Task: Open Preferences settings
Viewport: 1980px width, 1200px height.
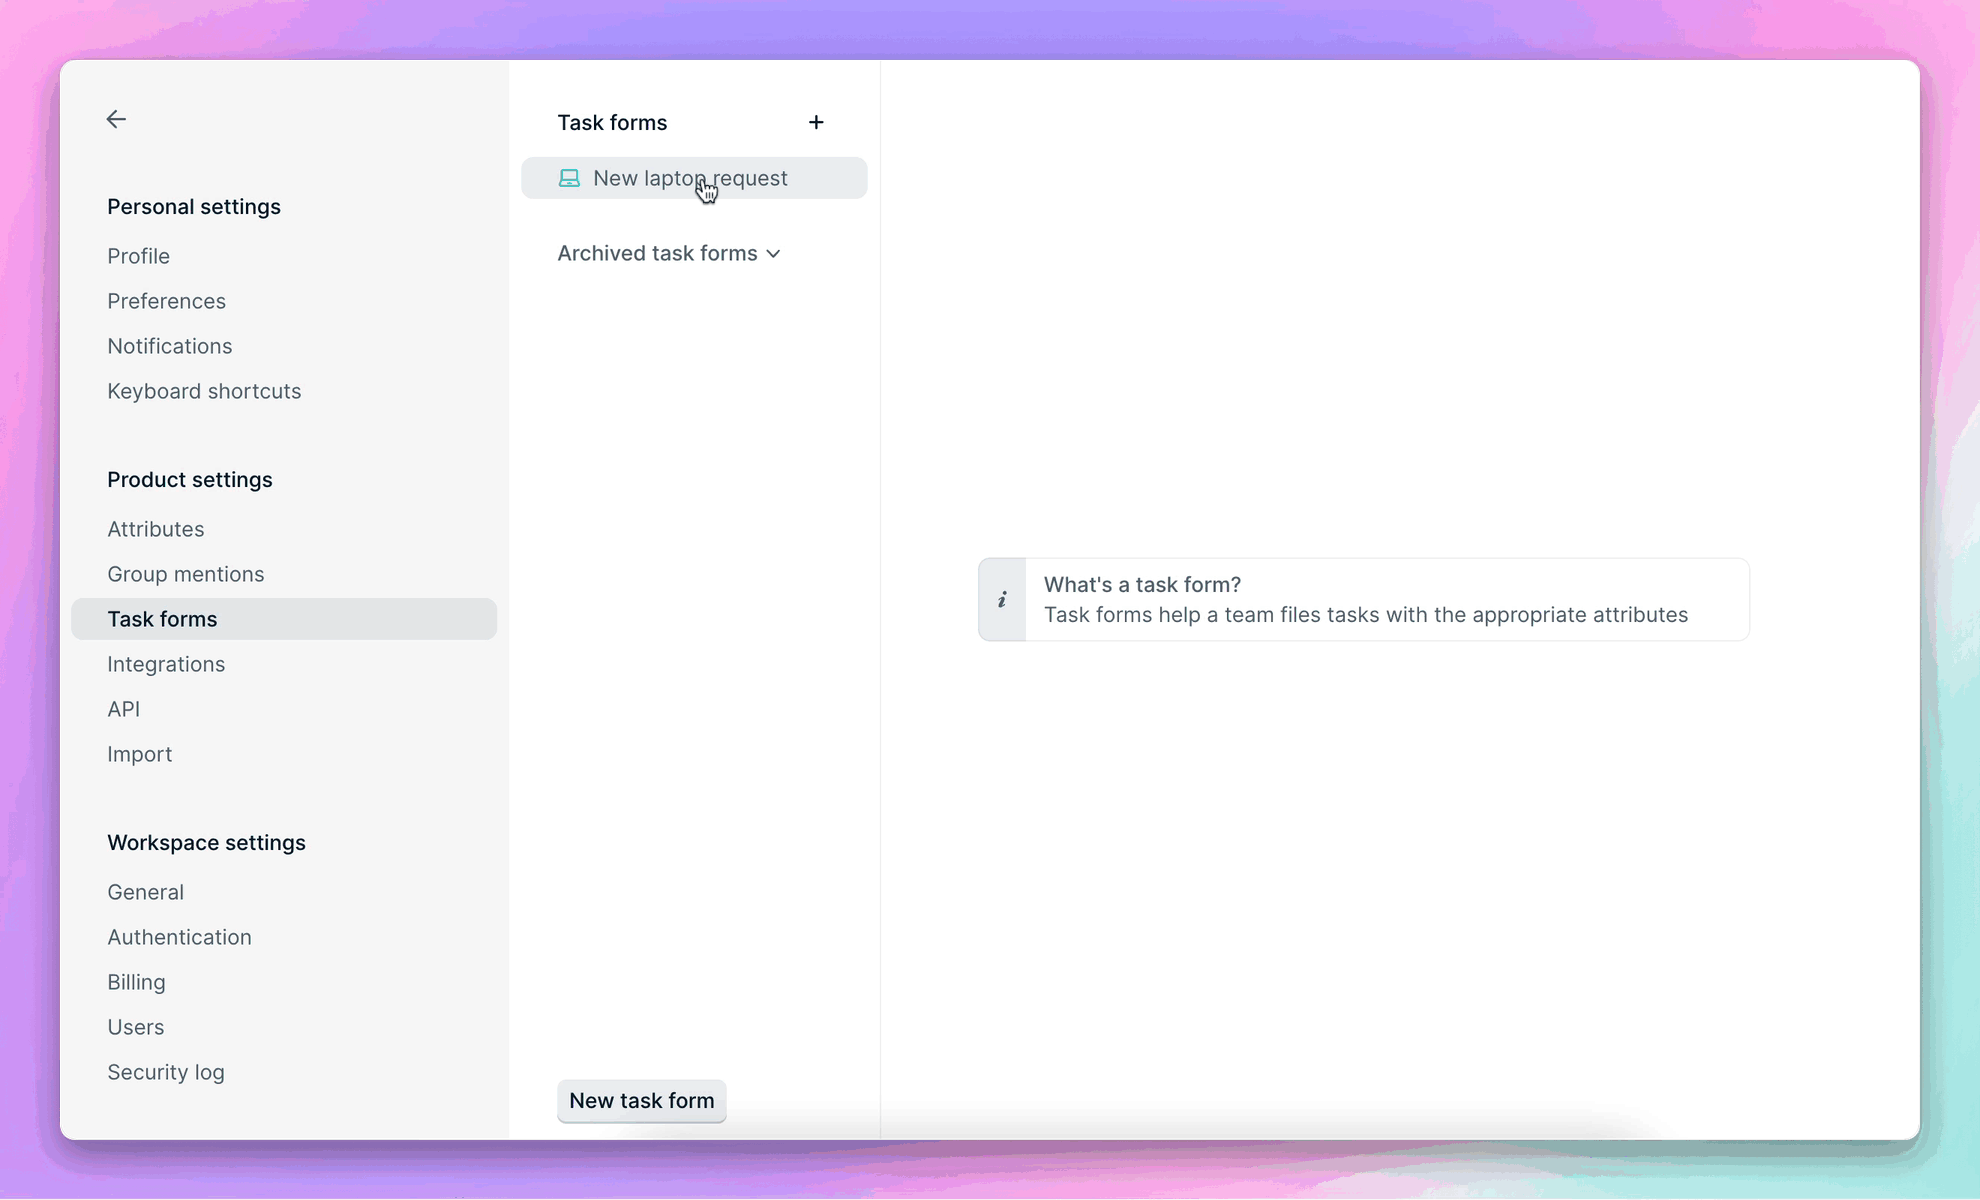Action: pos(167,301)
